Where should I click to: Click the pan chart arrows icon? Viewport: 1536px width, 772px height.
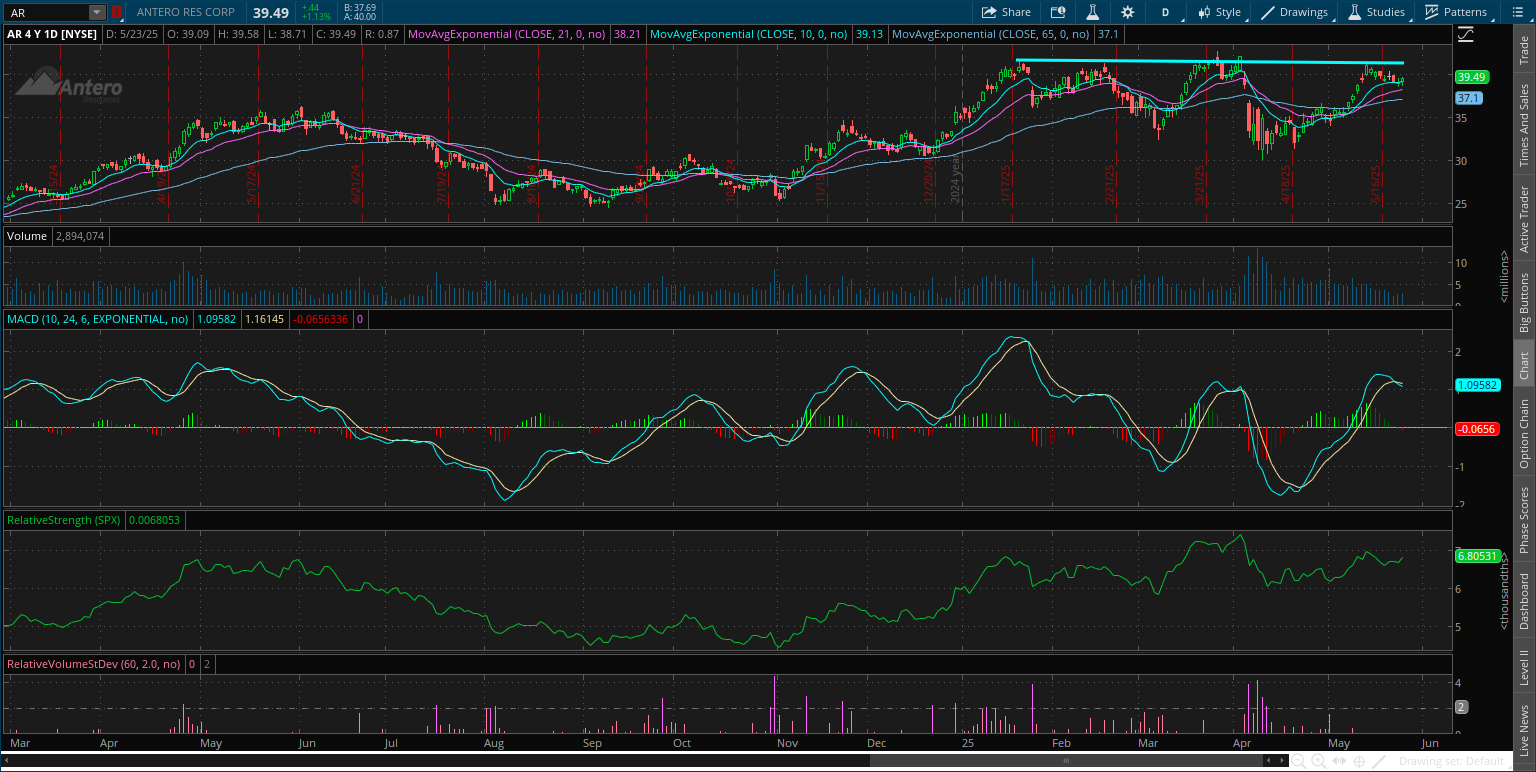[x=1340, y=761]
